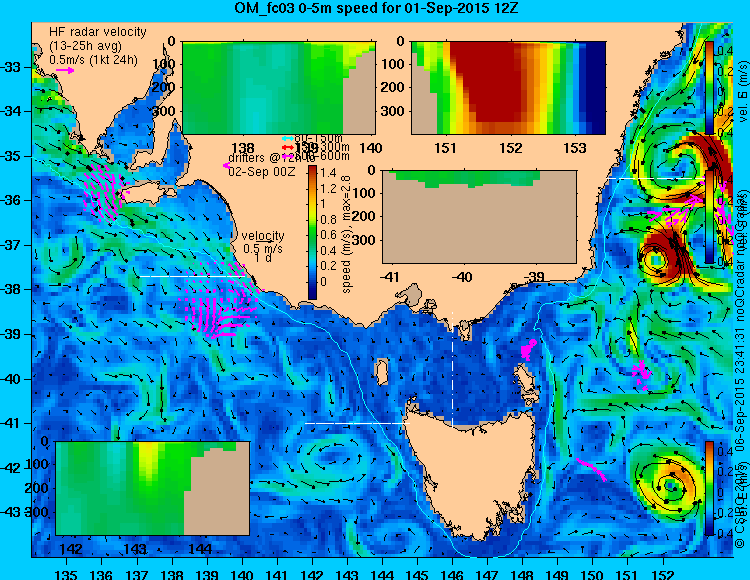Screen dimensions: 750x580
Task: Click the 'vel. E (m/s)' colorbar label
Action: pos(743,91)
